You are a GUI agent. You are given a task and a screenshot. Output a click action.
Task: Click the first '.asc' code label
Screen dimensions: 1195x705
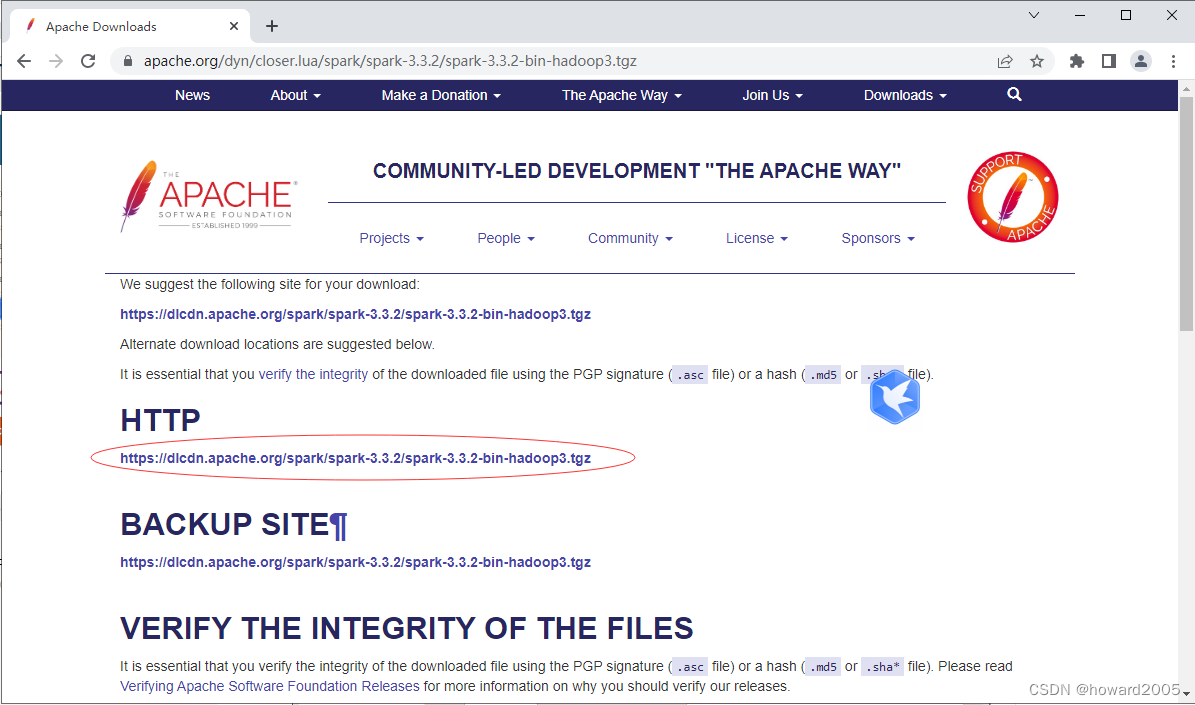[x=690, y=375]
